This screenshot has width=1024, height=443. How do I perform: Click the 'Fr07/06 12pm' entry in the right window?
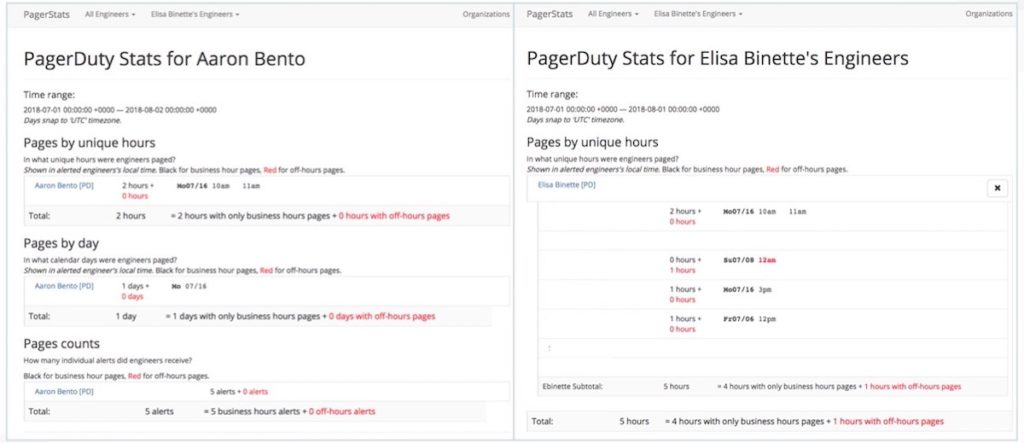[x=750, y=319]
